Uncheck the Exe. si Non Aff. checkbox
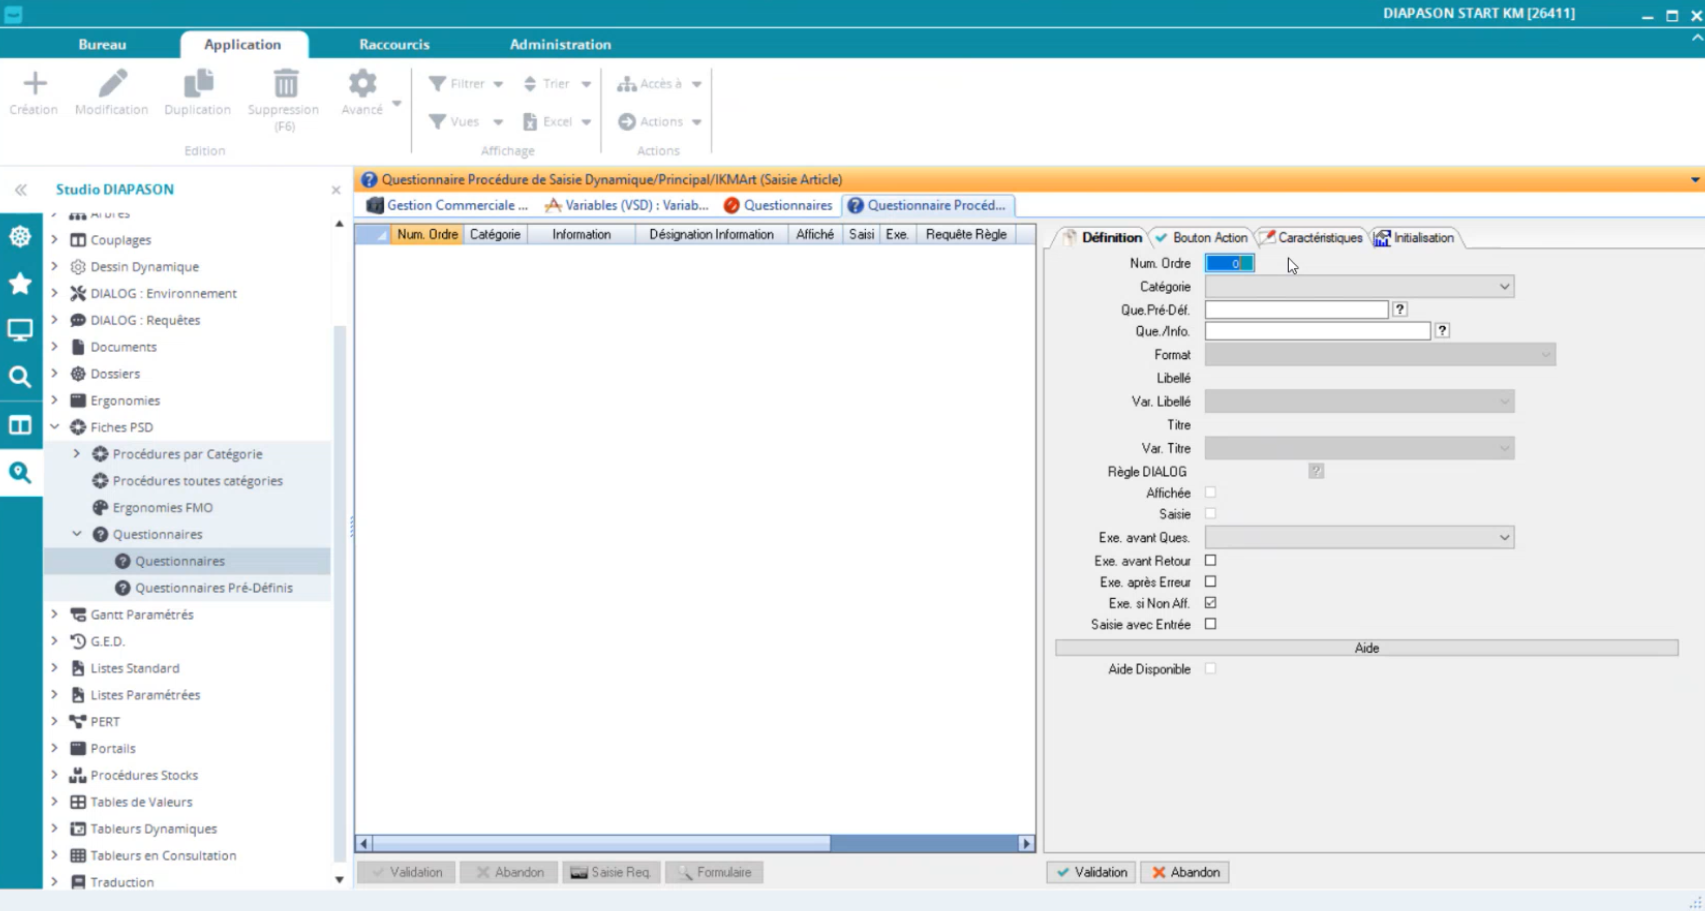The height and width of the screenshot is (911, 1705). click(1210, 603)
